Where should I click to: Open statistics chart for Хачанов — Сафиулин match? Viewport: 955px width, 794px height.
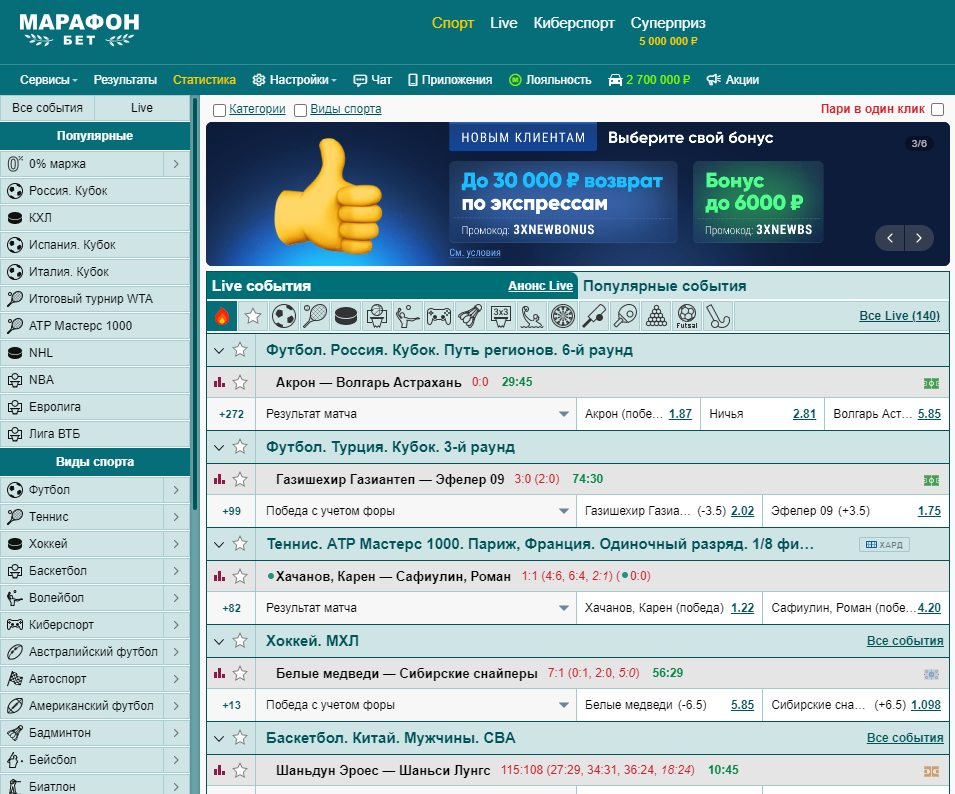coord(219,576)
